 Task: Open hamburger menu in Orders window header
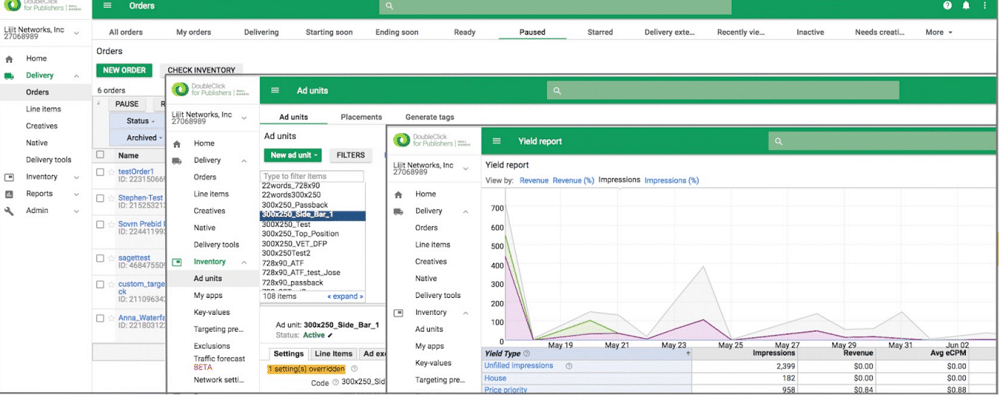coord(107,5)
